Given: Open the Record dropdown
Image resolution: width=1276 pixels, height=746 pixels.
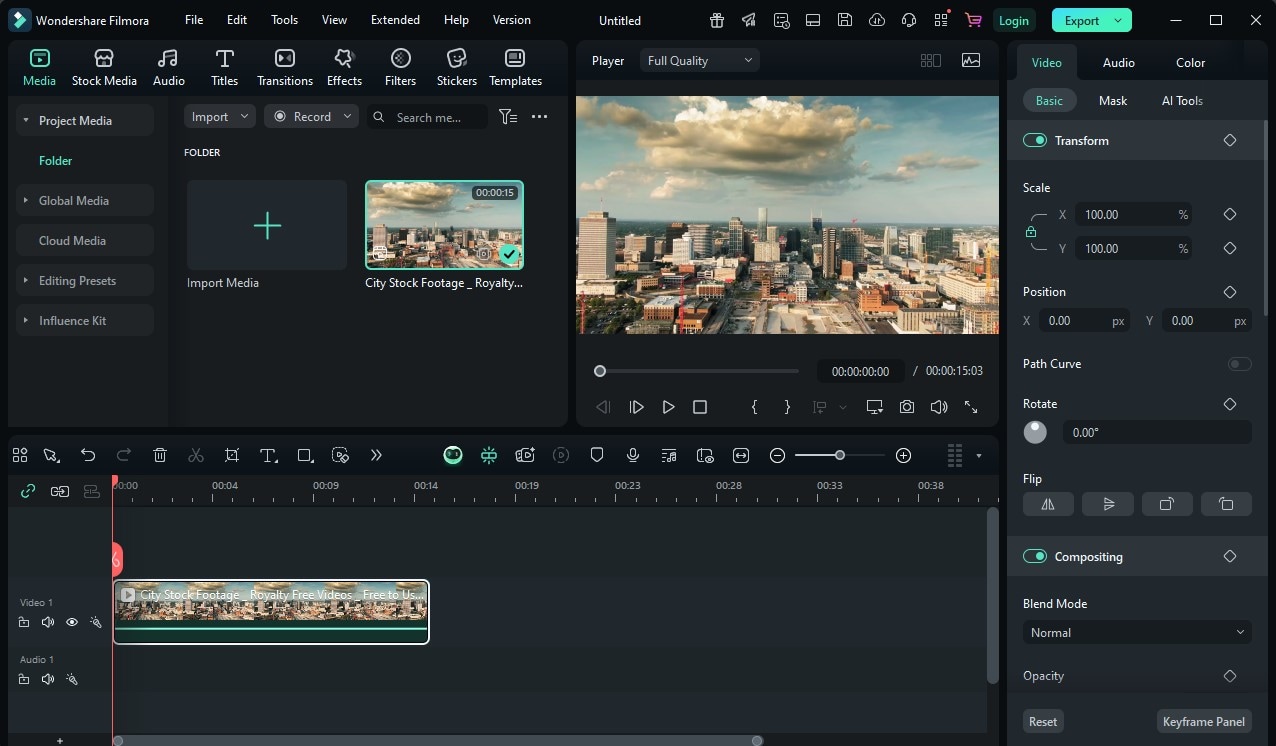Looking at the screenshot, I should click(311, 117).
